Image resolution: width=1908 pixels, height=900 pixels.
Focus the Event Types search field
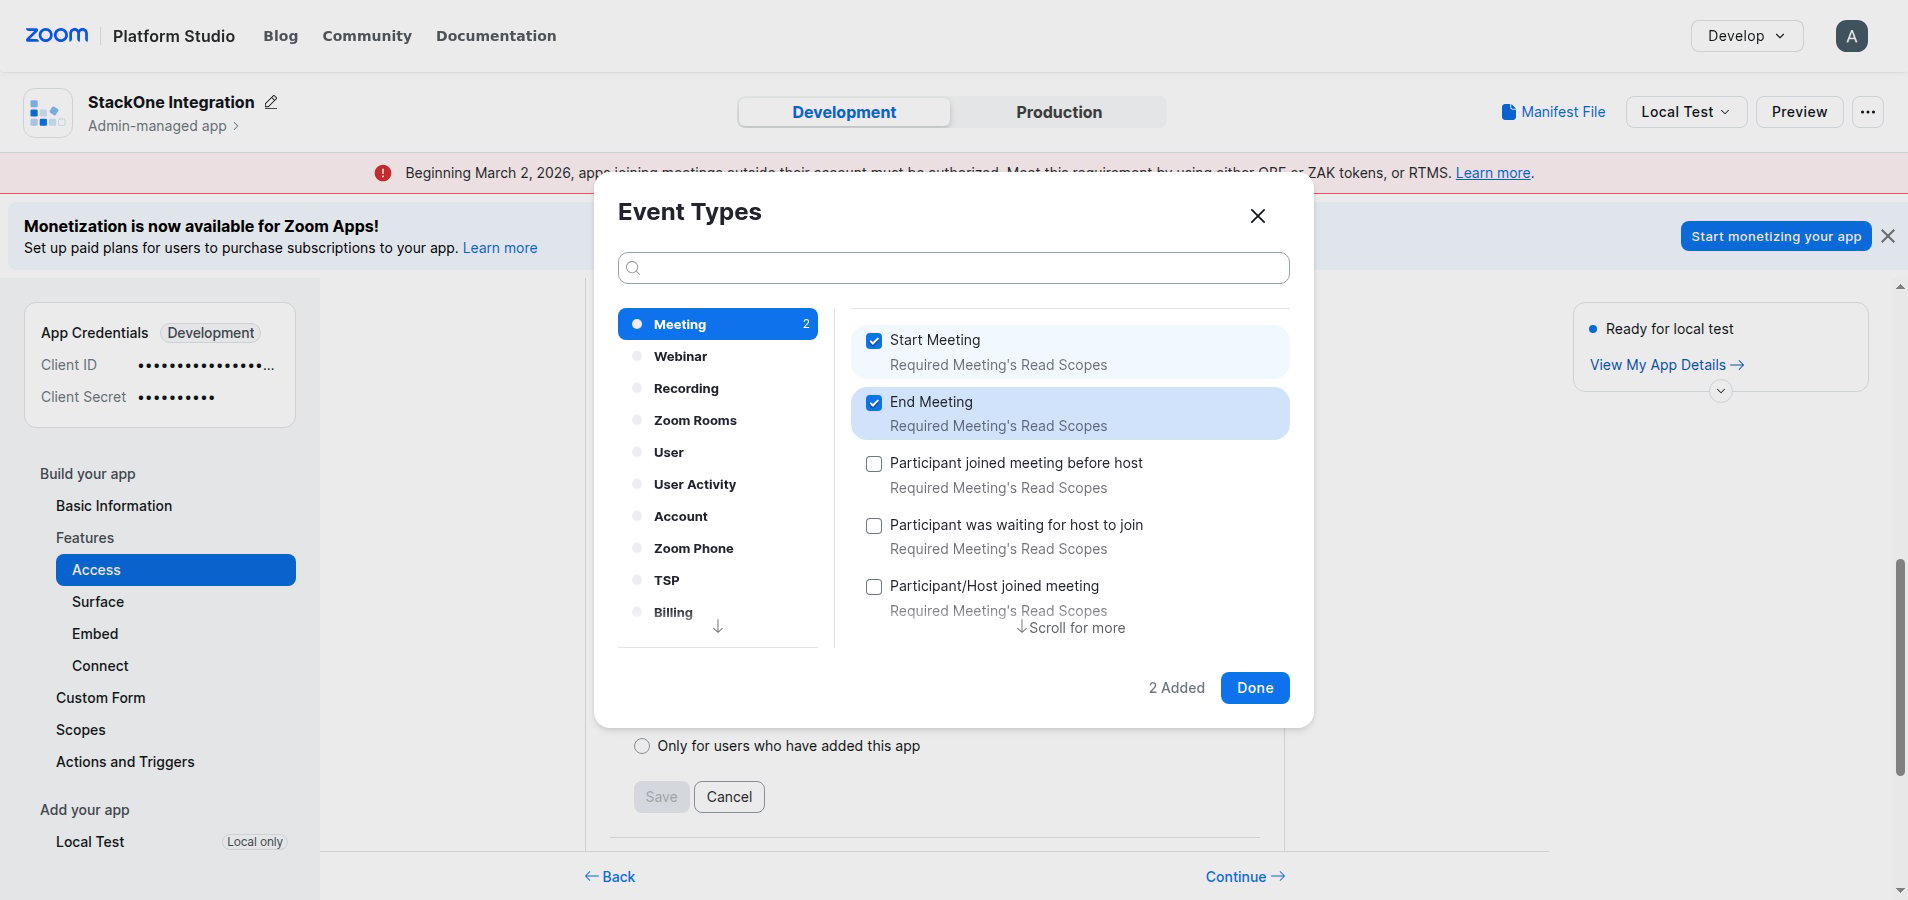(x=954, y=268)
